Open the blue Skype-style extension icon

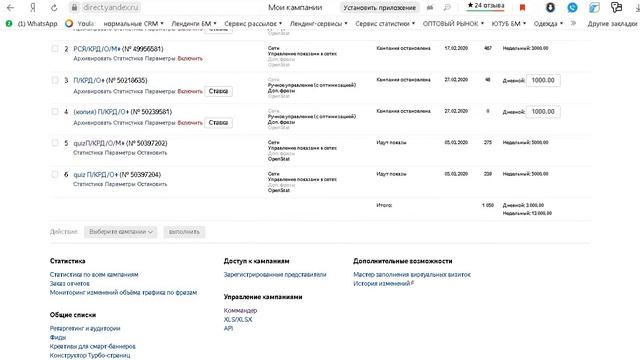(x=572, y=7)
